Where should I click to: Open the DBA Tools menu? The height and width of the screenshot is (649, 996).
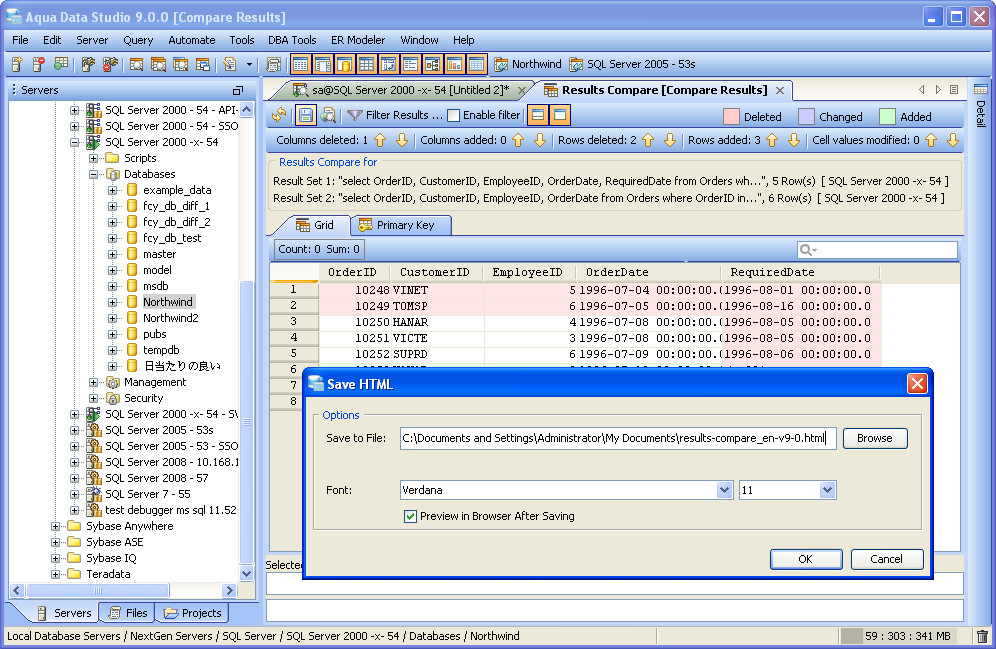tap(292, 40)
